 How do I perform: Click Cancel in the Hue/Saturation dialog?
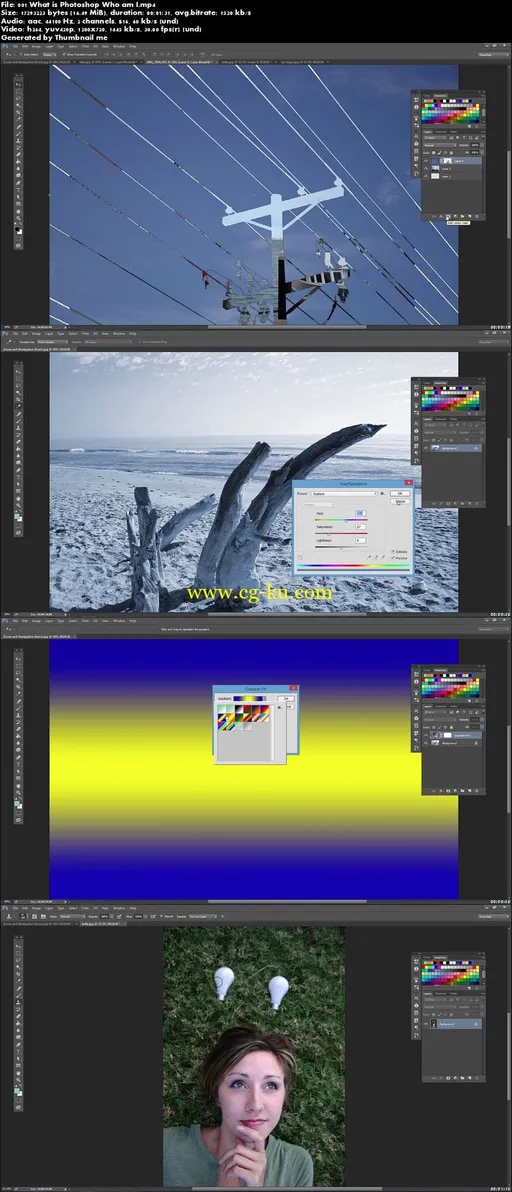pos(400,501)
